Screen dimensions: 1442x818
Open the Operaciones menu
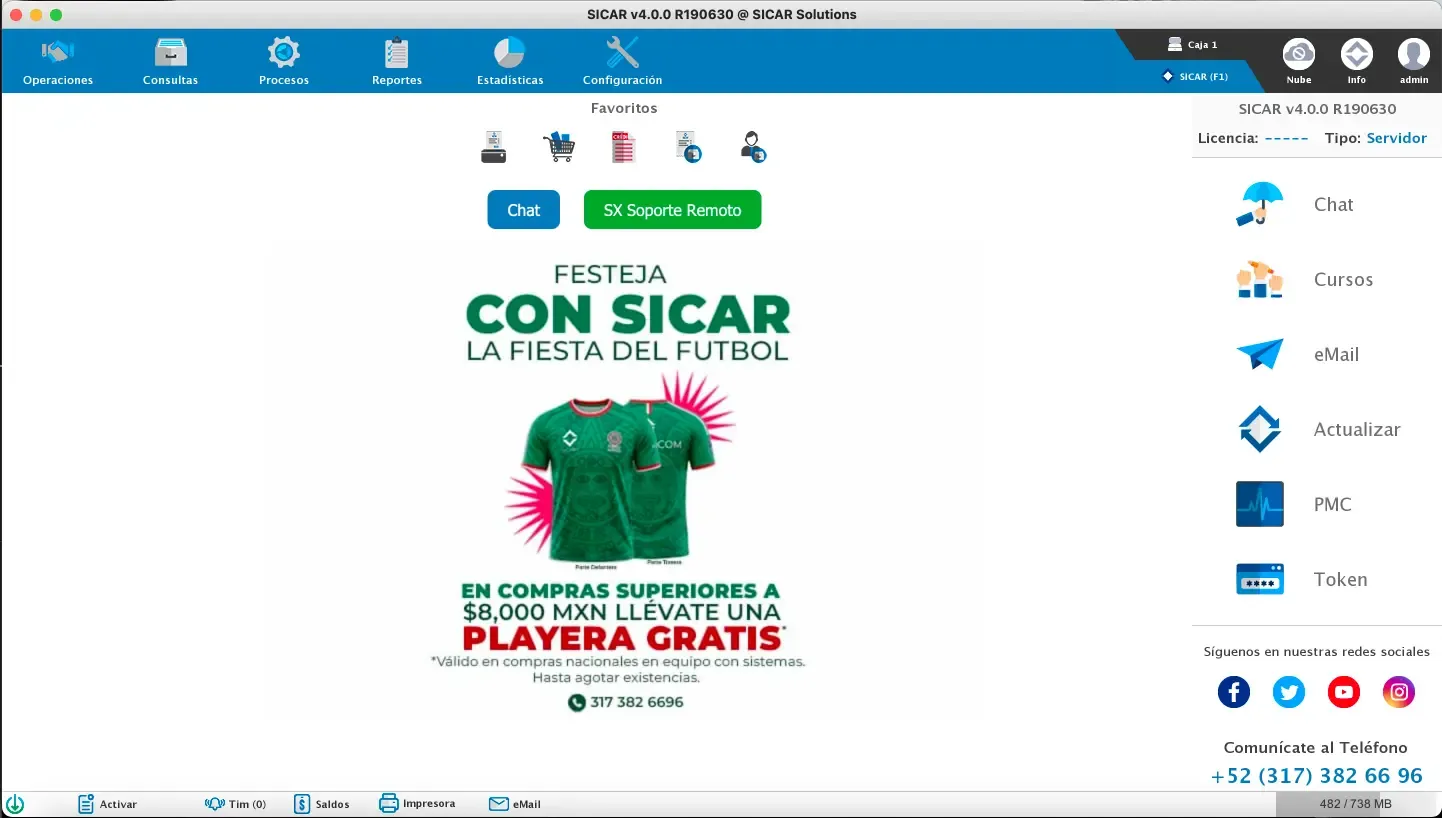(x=58, y=62)
